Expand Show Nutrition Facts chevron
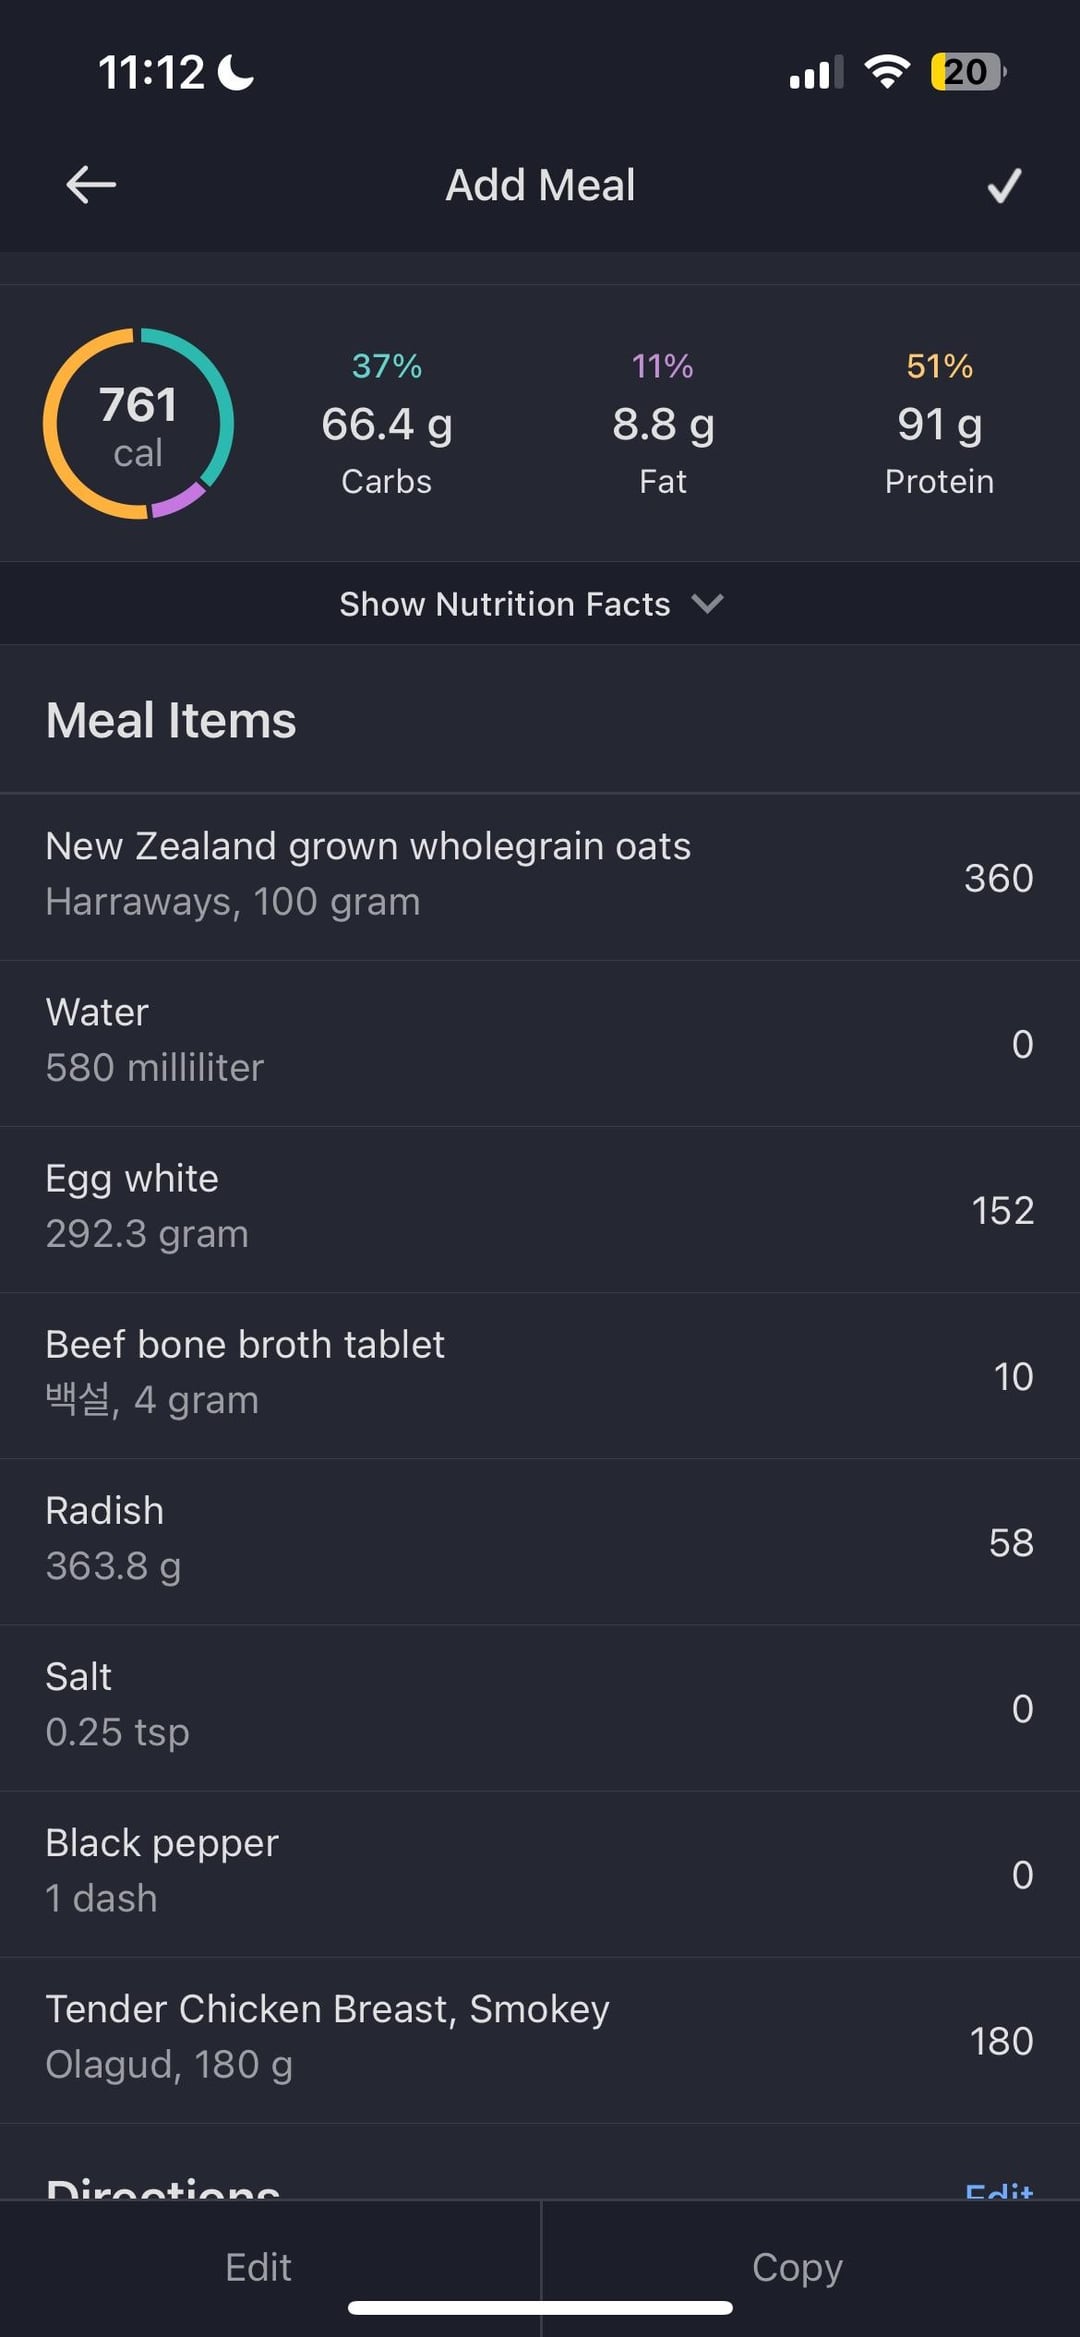 707,604
